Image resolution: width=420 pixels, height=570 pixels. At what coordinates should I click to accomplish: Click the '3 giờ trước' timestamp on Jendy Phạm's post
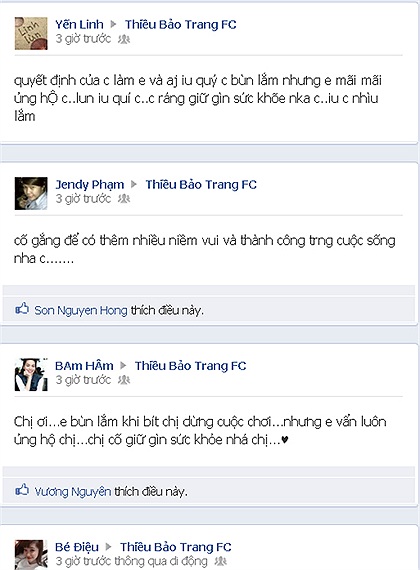83,199
